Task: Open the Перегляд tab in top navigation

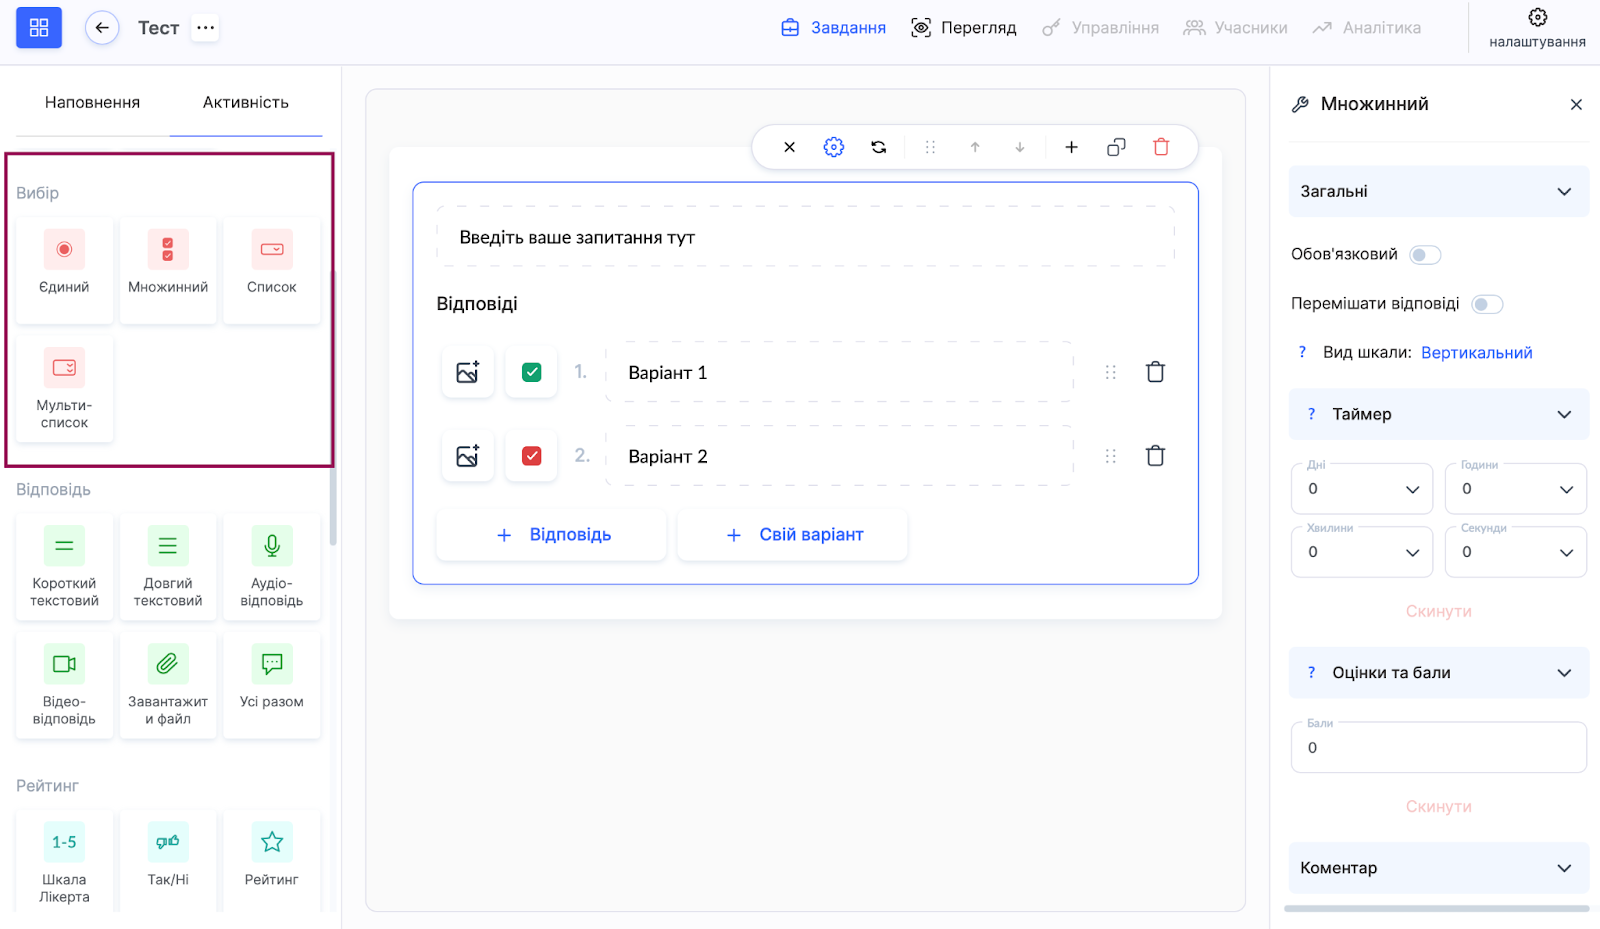Action: click(x=963, y=28)
